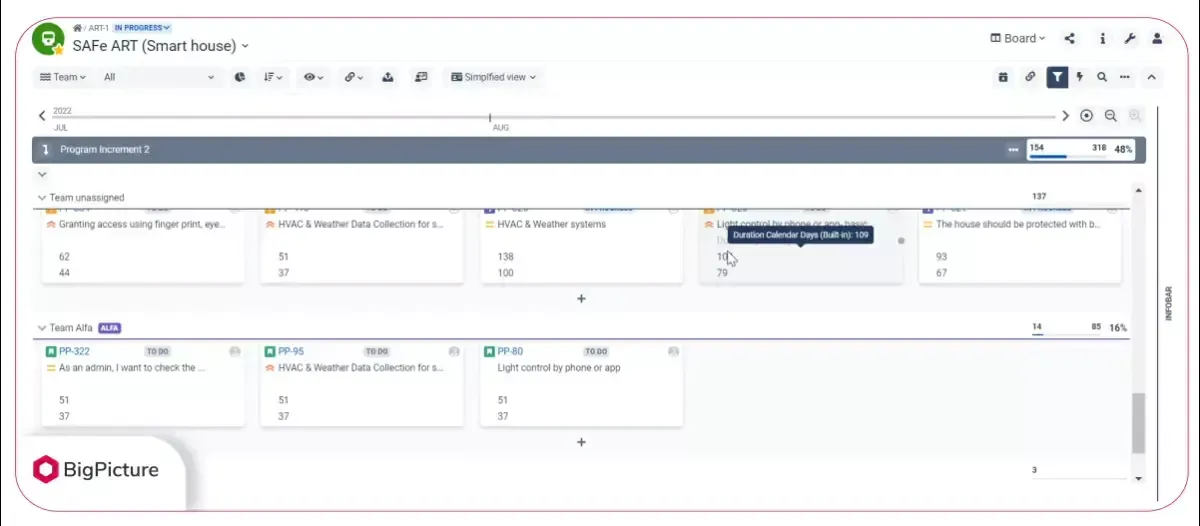Click the lightning bolt quick action icon
Viewport: 1200px width, 526px height.
(x=1080, y=77)
